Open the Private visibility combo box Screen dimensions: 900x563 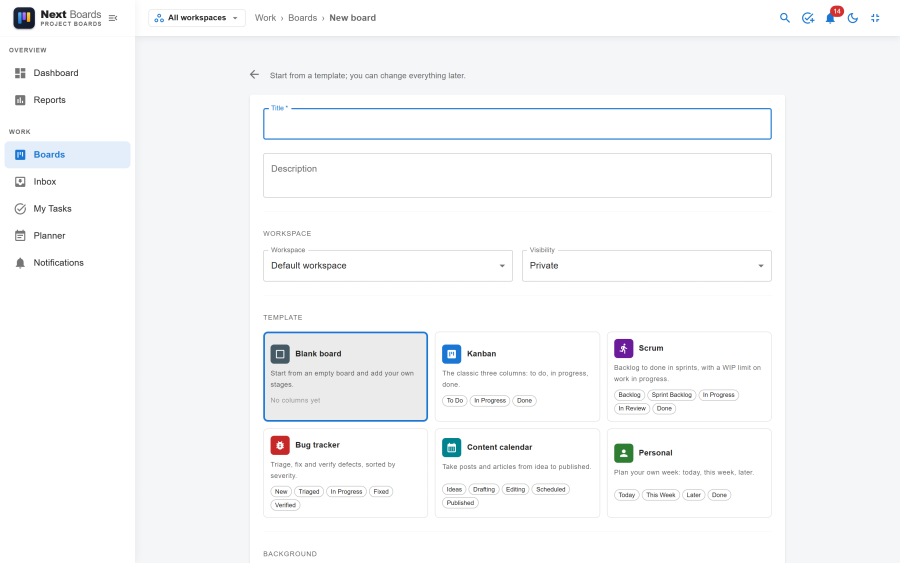(x=646, y=266)
